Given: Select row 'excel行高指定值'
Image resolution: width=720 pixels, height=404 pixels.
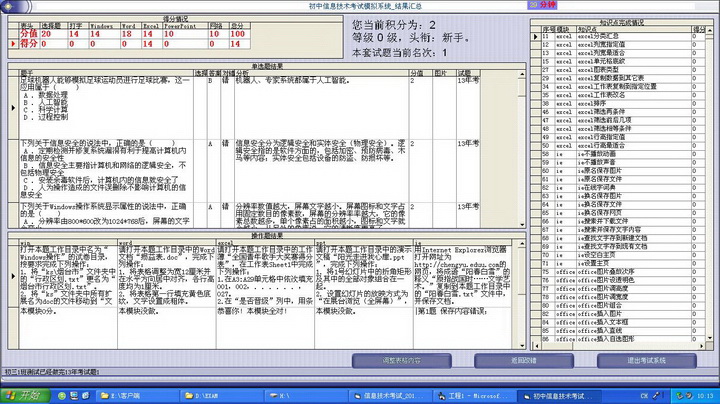Looking at the screenshot, I should point(618,137).
